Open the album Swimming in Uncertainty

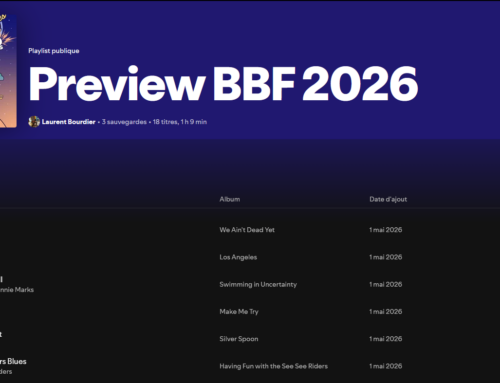(x=258, y=284)
